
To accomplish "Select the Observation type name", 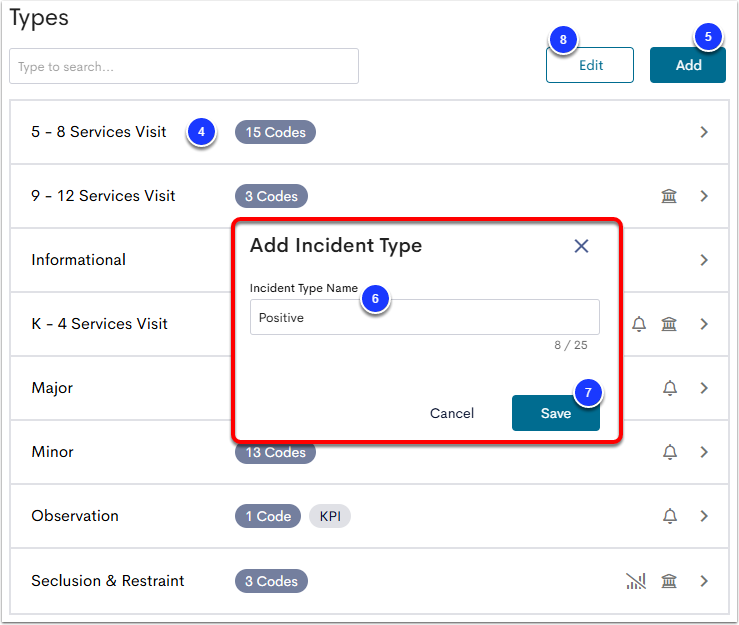I will coord(74,516).
